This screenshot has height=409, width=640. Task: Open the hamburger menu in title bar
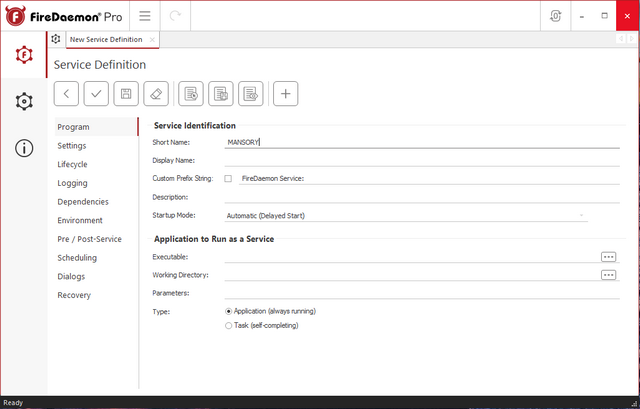click(x=145, y=17)
